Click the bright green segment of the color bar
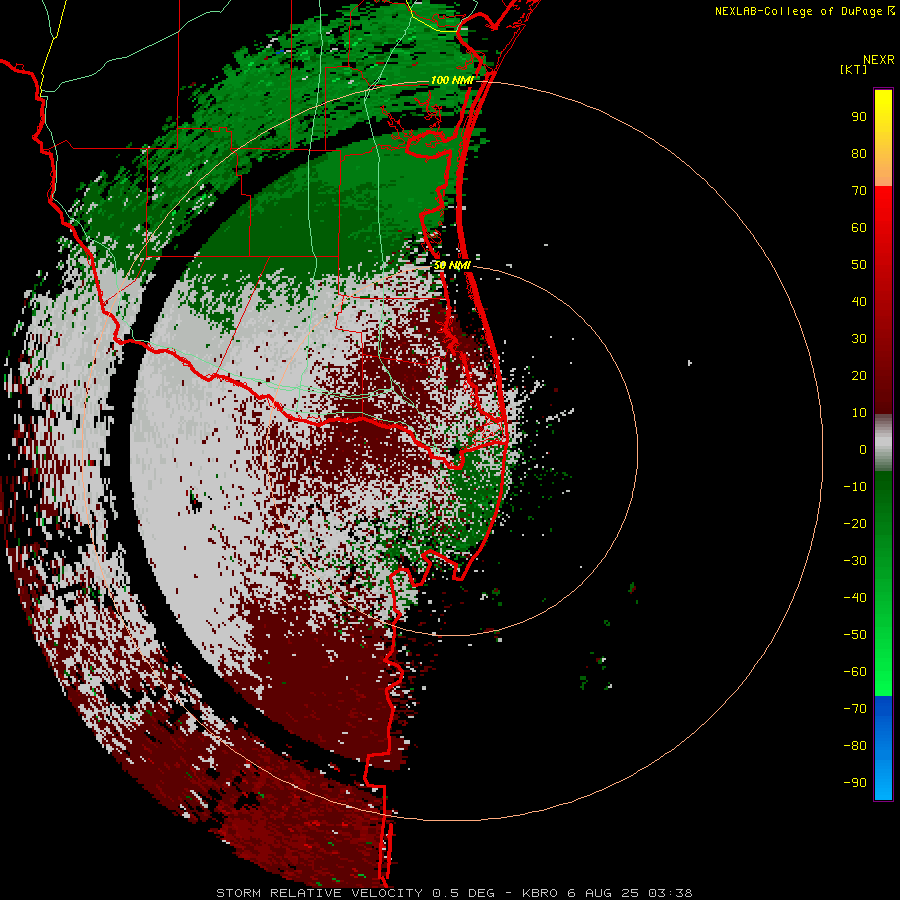 point(883,660)
